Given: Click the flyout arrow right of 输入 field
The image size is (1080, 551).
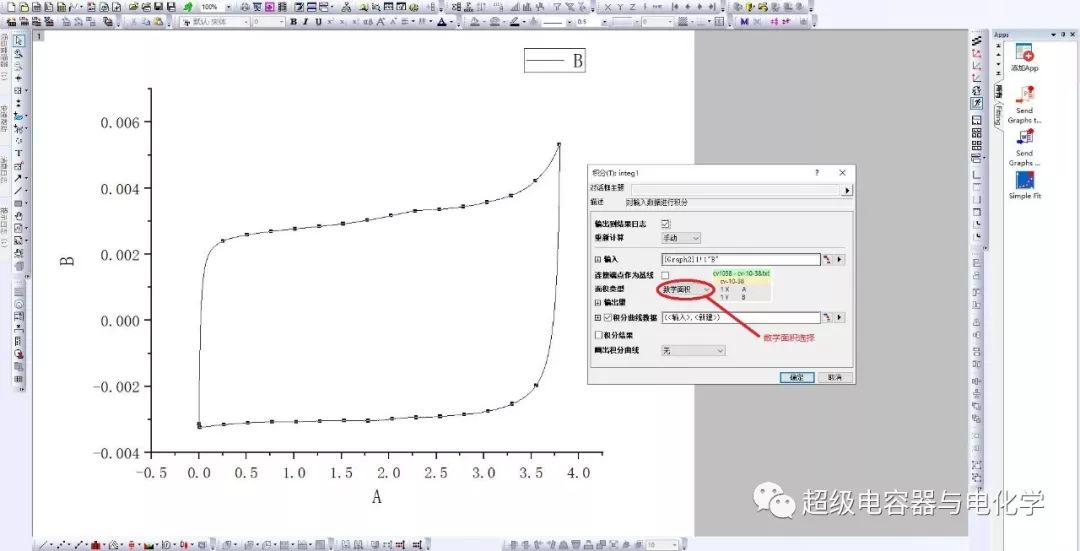Looking at the screenshot, I should click(x=840, y=260).
